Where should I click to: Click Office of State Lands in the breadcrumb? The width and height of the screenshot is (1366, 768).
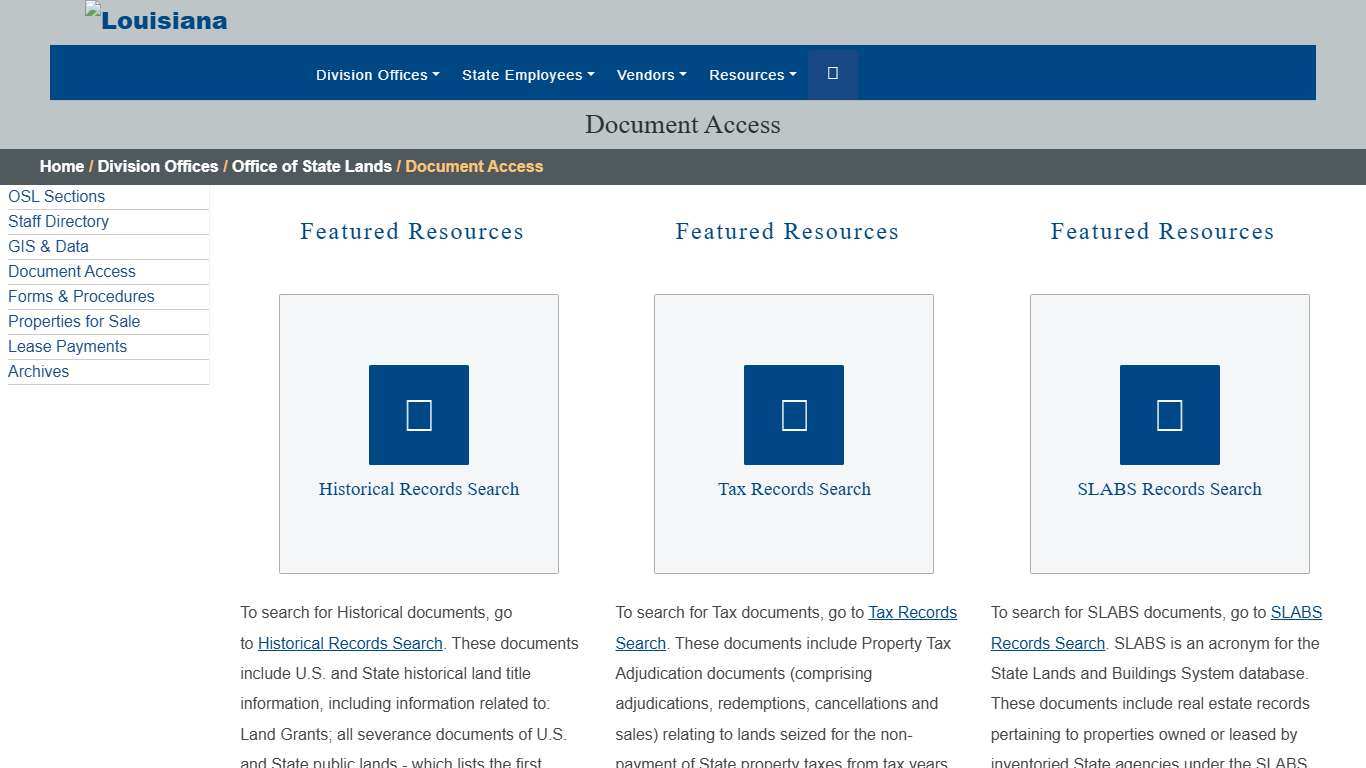[x=311, y=166]
